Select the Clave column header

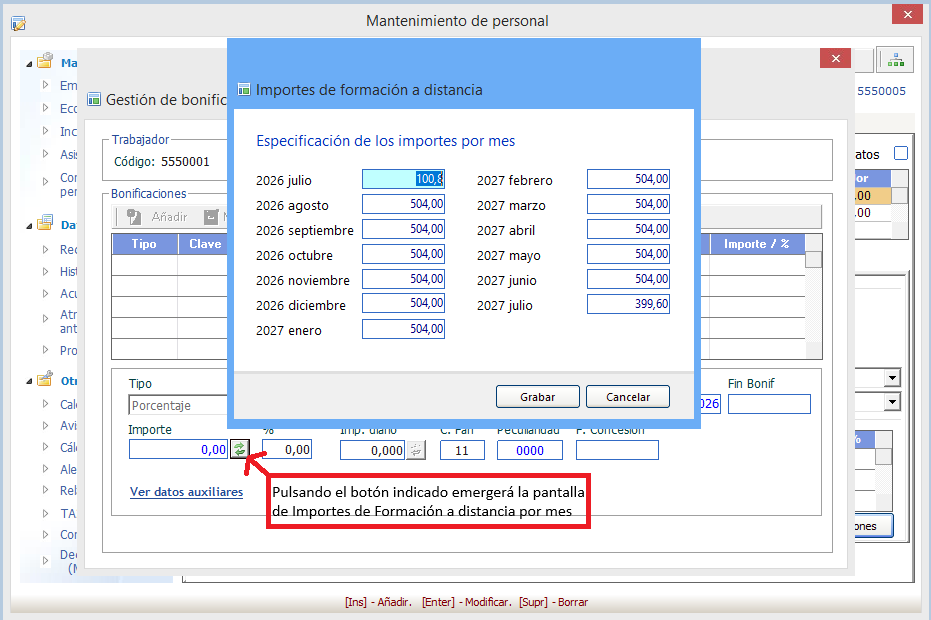point(204,244)
